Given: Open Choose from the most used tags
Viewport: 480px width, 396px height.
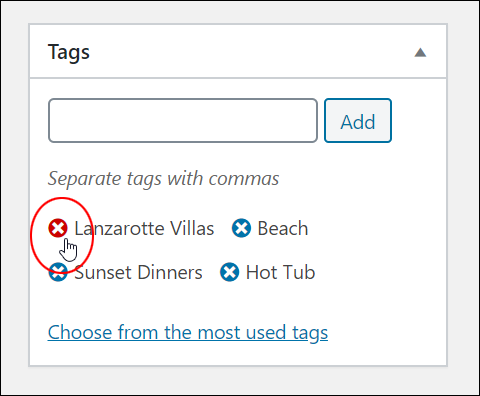Looking at the screenshot, I should click(188, 332).
